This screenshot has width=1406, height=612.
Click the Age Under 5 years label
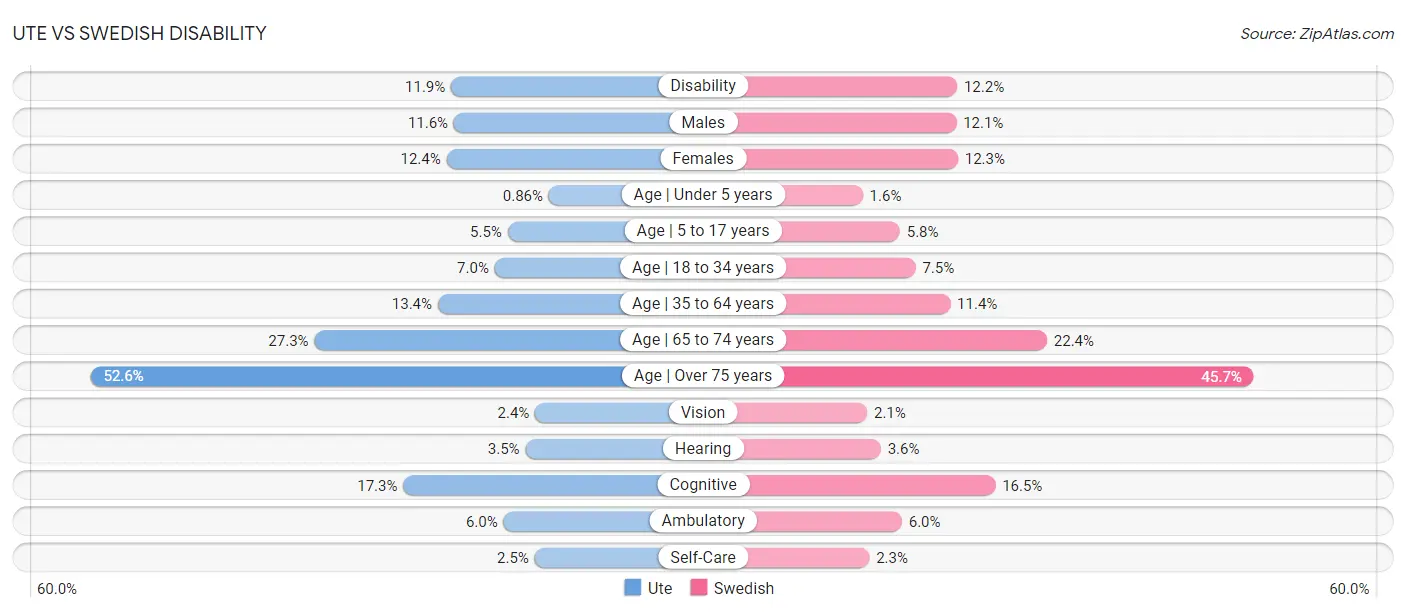point(703,195)
